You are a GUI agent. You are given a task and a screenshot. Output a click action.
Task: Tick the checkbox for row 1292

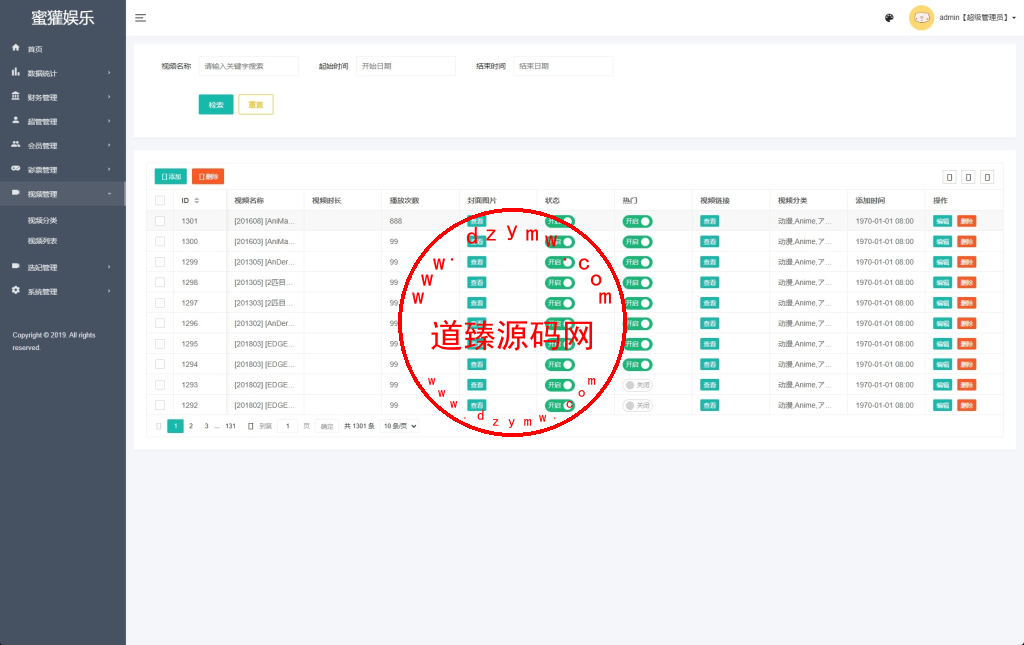tap(160, 405)
